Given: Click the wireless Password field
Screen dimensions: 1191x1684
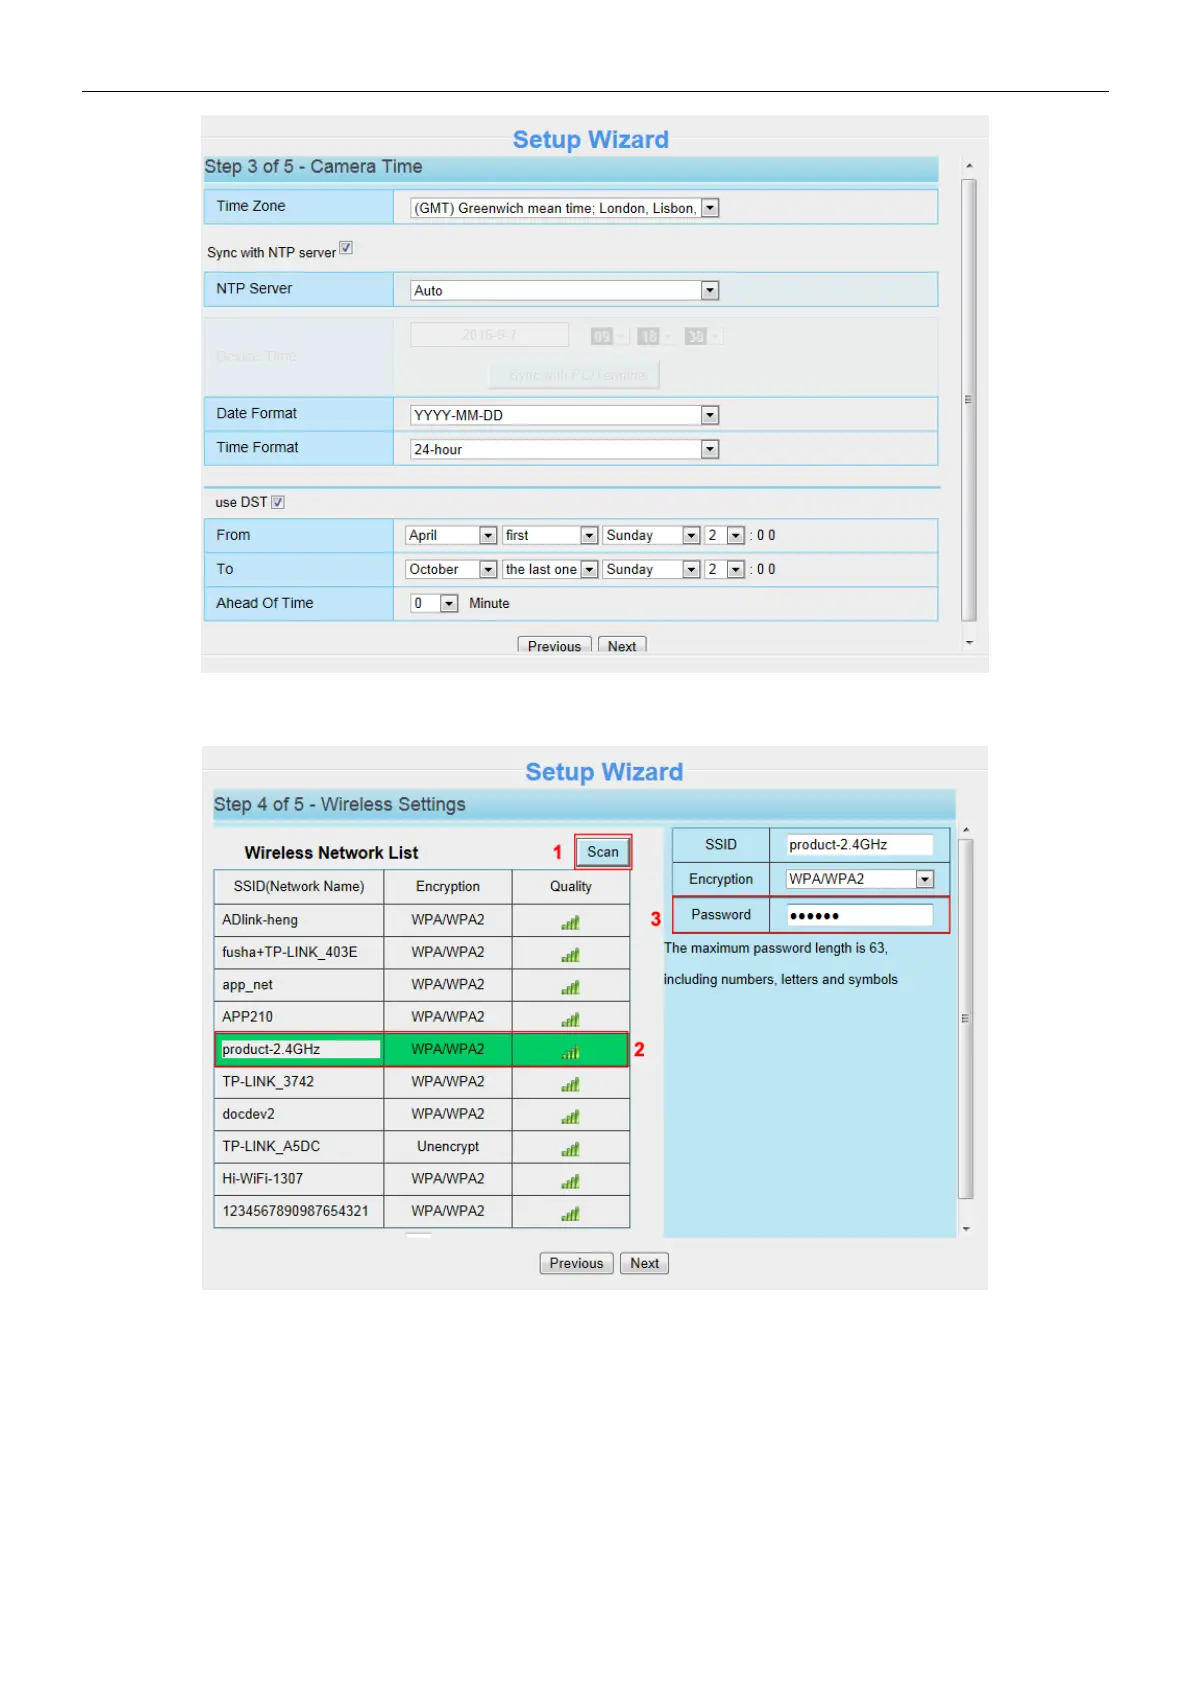Looking at the screenshot, I should (860, 915).
